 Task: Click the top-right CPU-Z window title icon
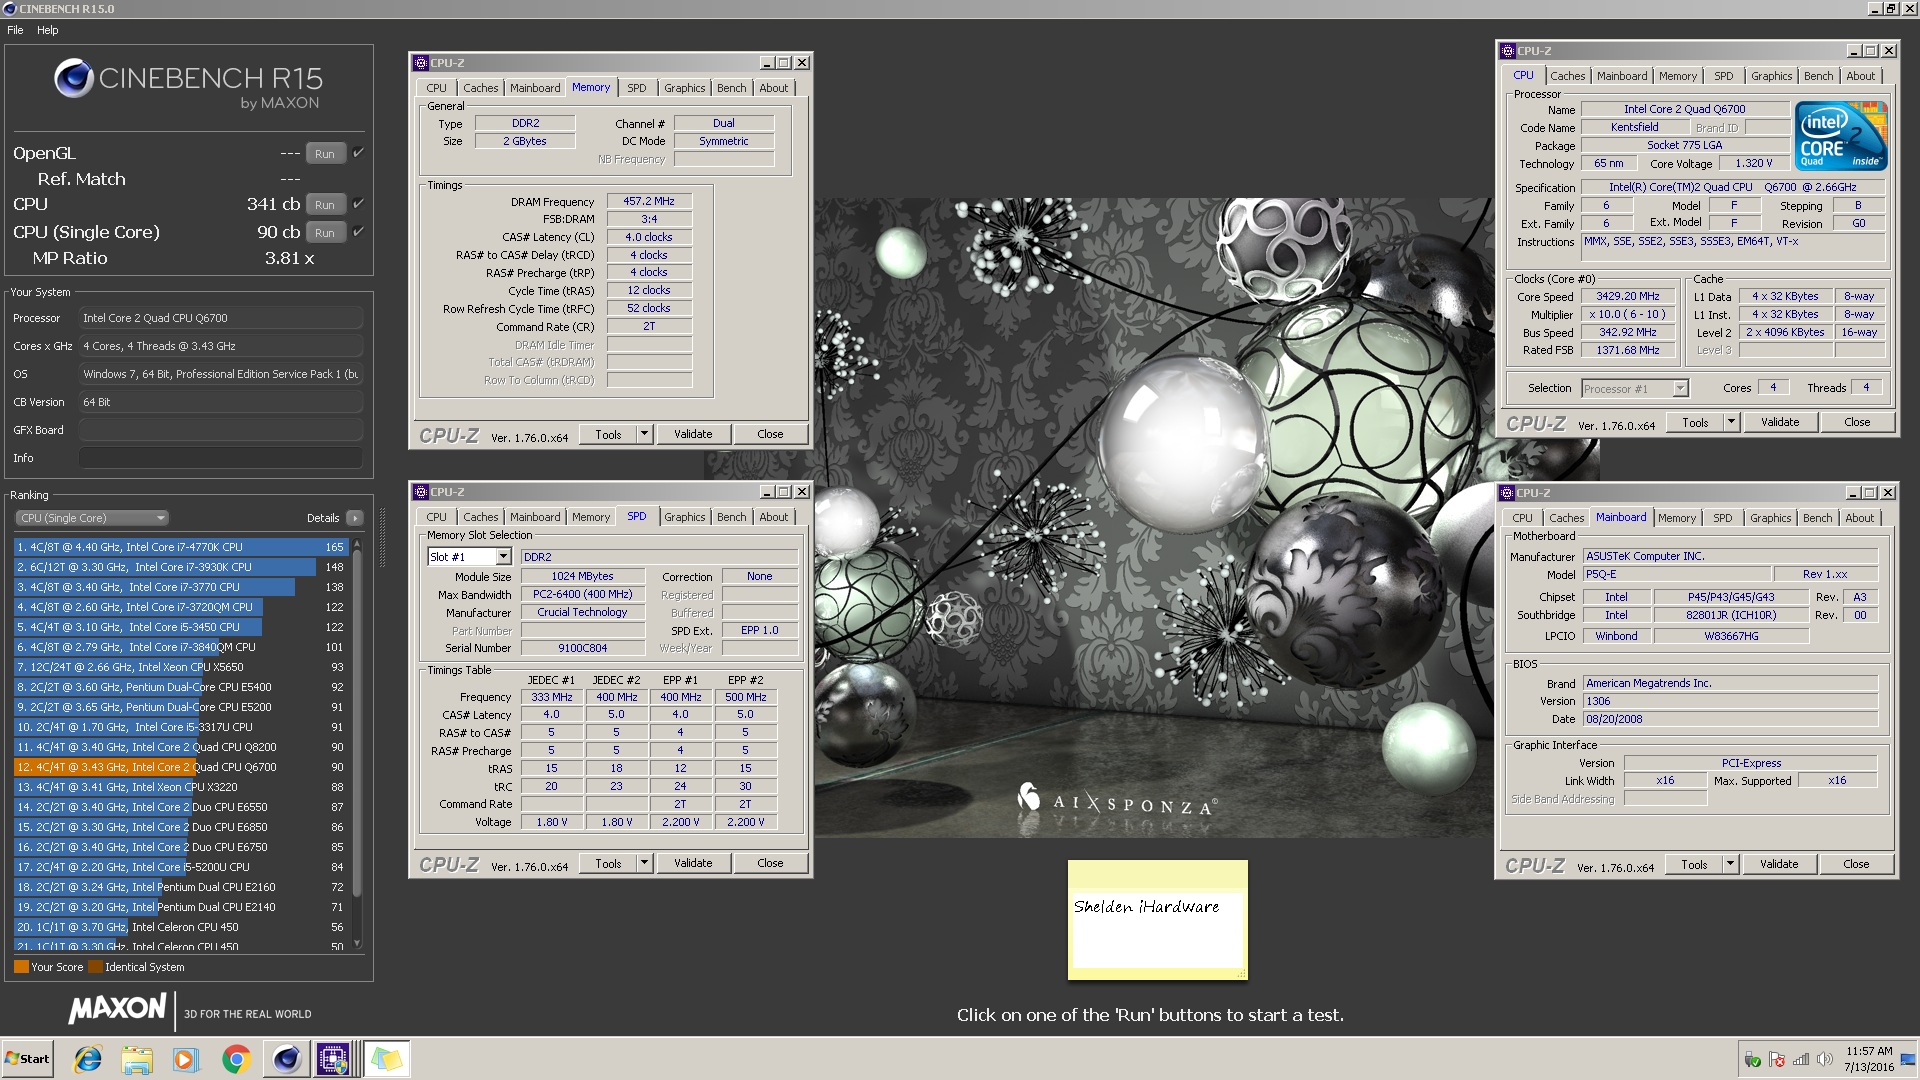(1508, 51)
